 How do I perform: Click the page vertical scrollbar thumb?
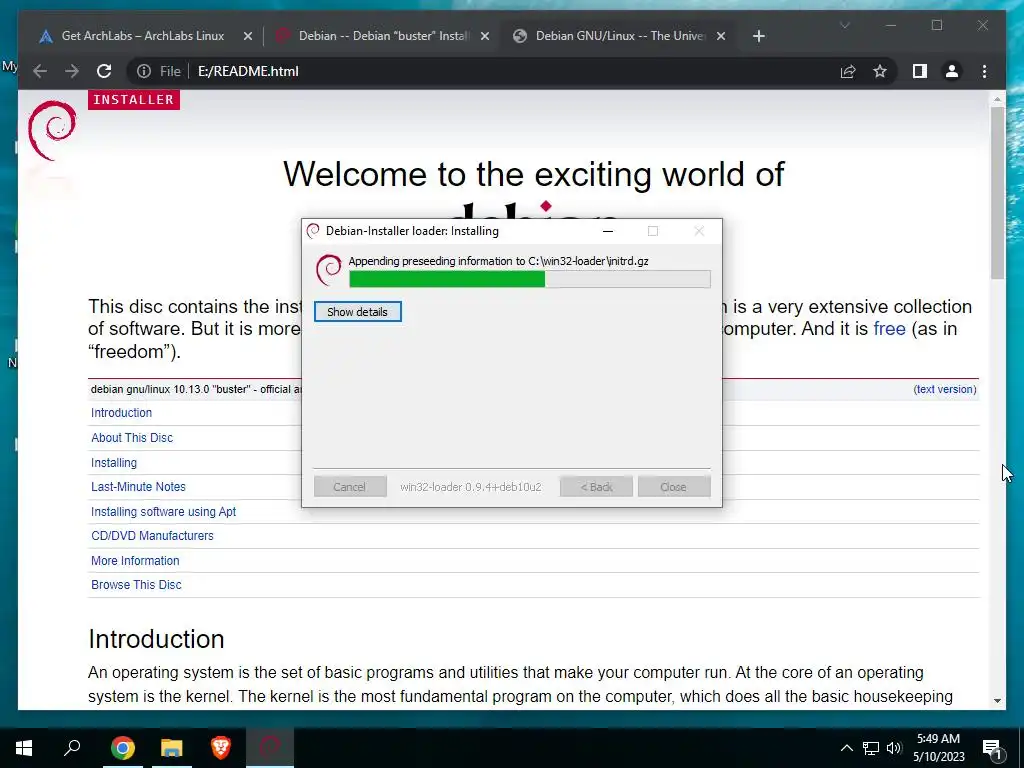point(997,193)
